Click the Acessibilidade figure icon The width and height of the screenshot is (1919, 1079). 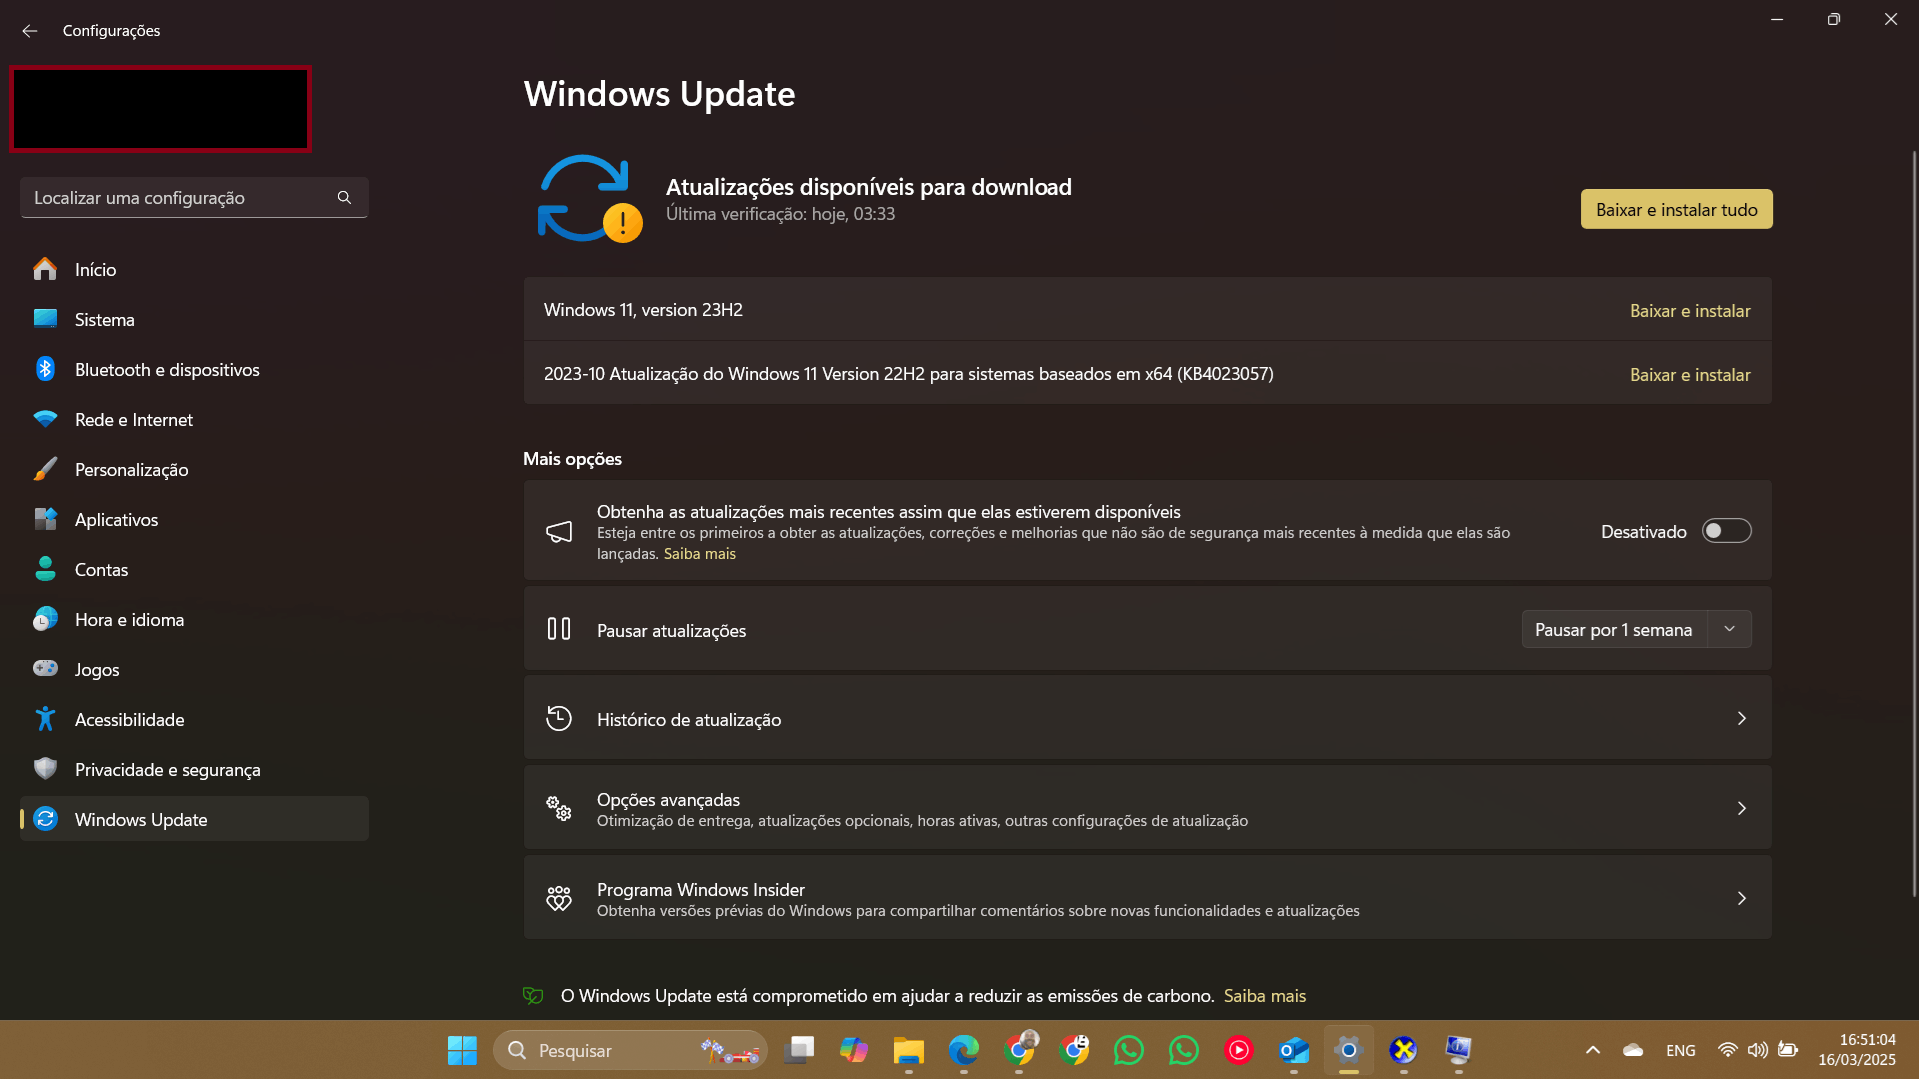tap(45, 719)
